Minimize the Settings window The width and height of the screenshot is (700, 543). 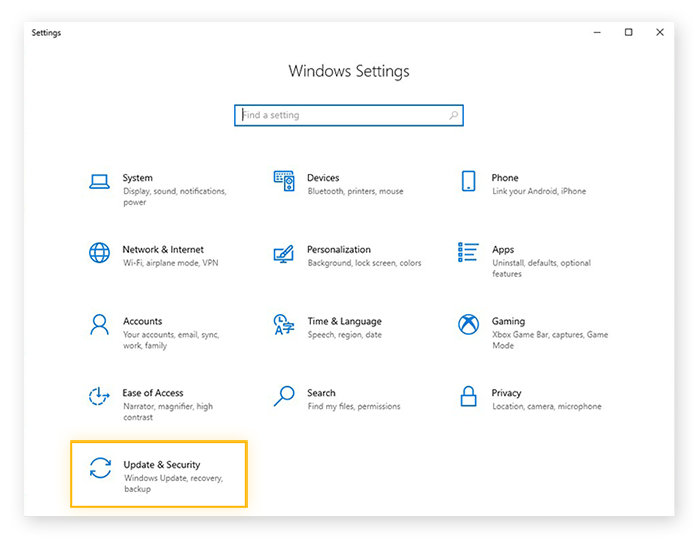(x=597, y=32)
